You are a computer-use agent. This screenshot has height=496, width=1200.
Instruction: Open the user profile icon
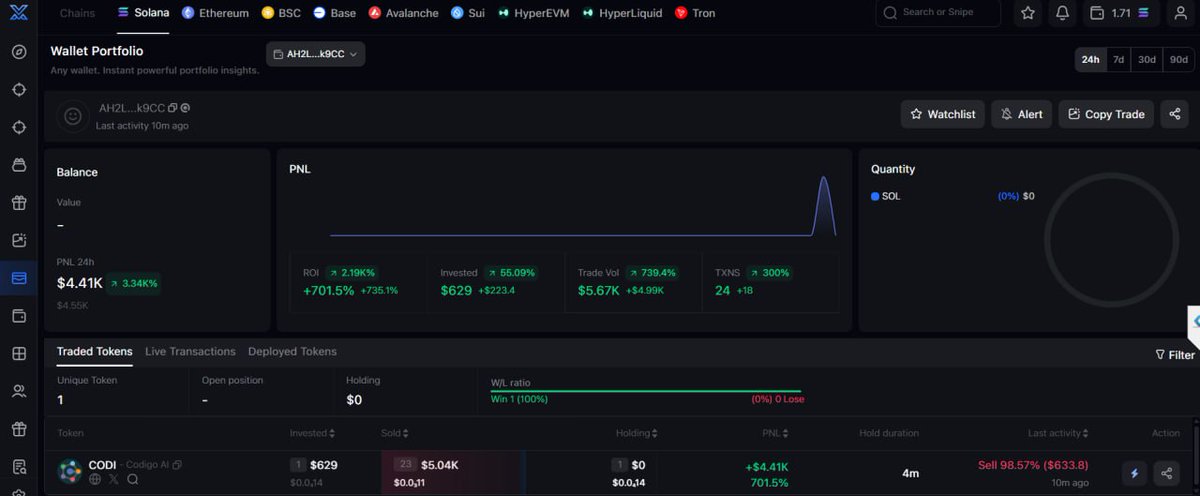point(1181,13)
